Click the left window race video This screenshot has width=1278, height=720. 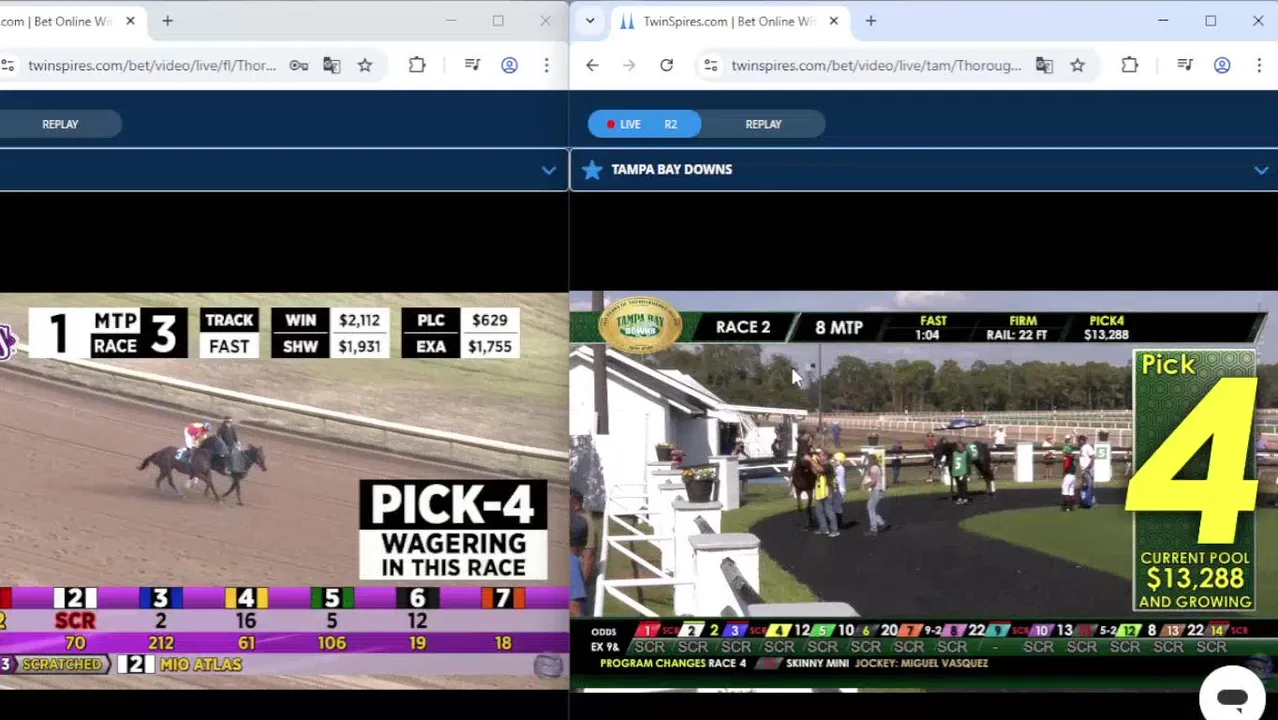[x=284, y=490]
